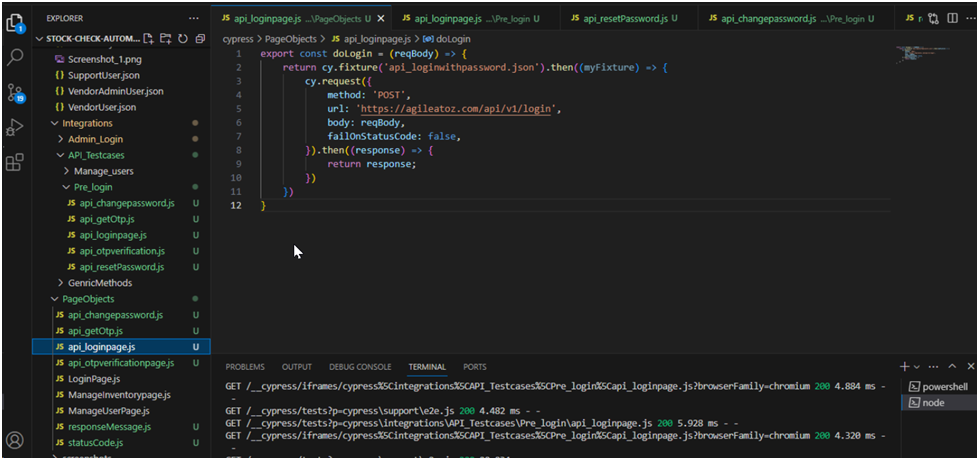Open api_otpverification.js under Pre_login
The image size is (979, 460).
coord(121,251)
